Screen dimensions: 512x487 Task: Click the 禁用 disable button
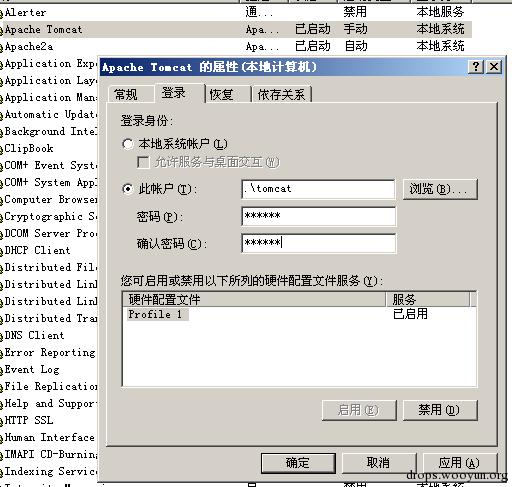pos(440,410)
